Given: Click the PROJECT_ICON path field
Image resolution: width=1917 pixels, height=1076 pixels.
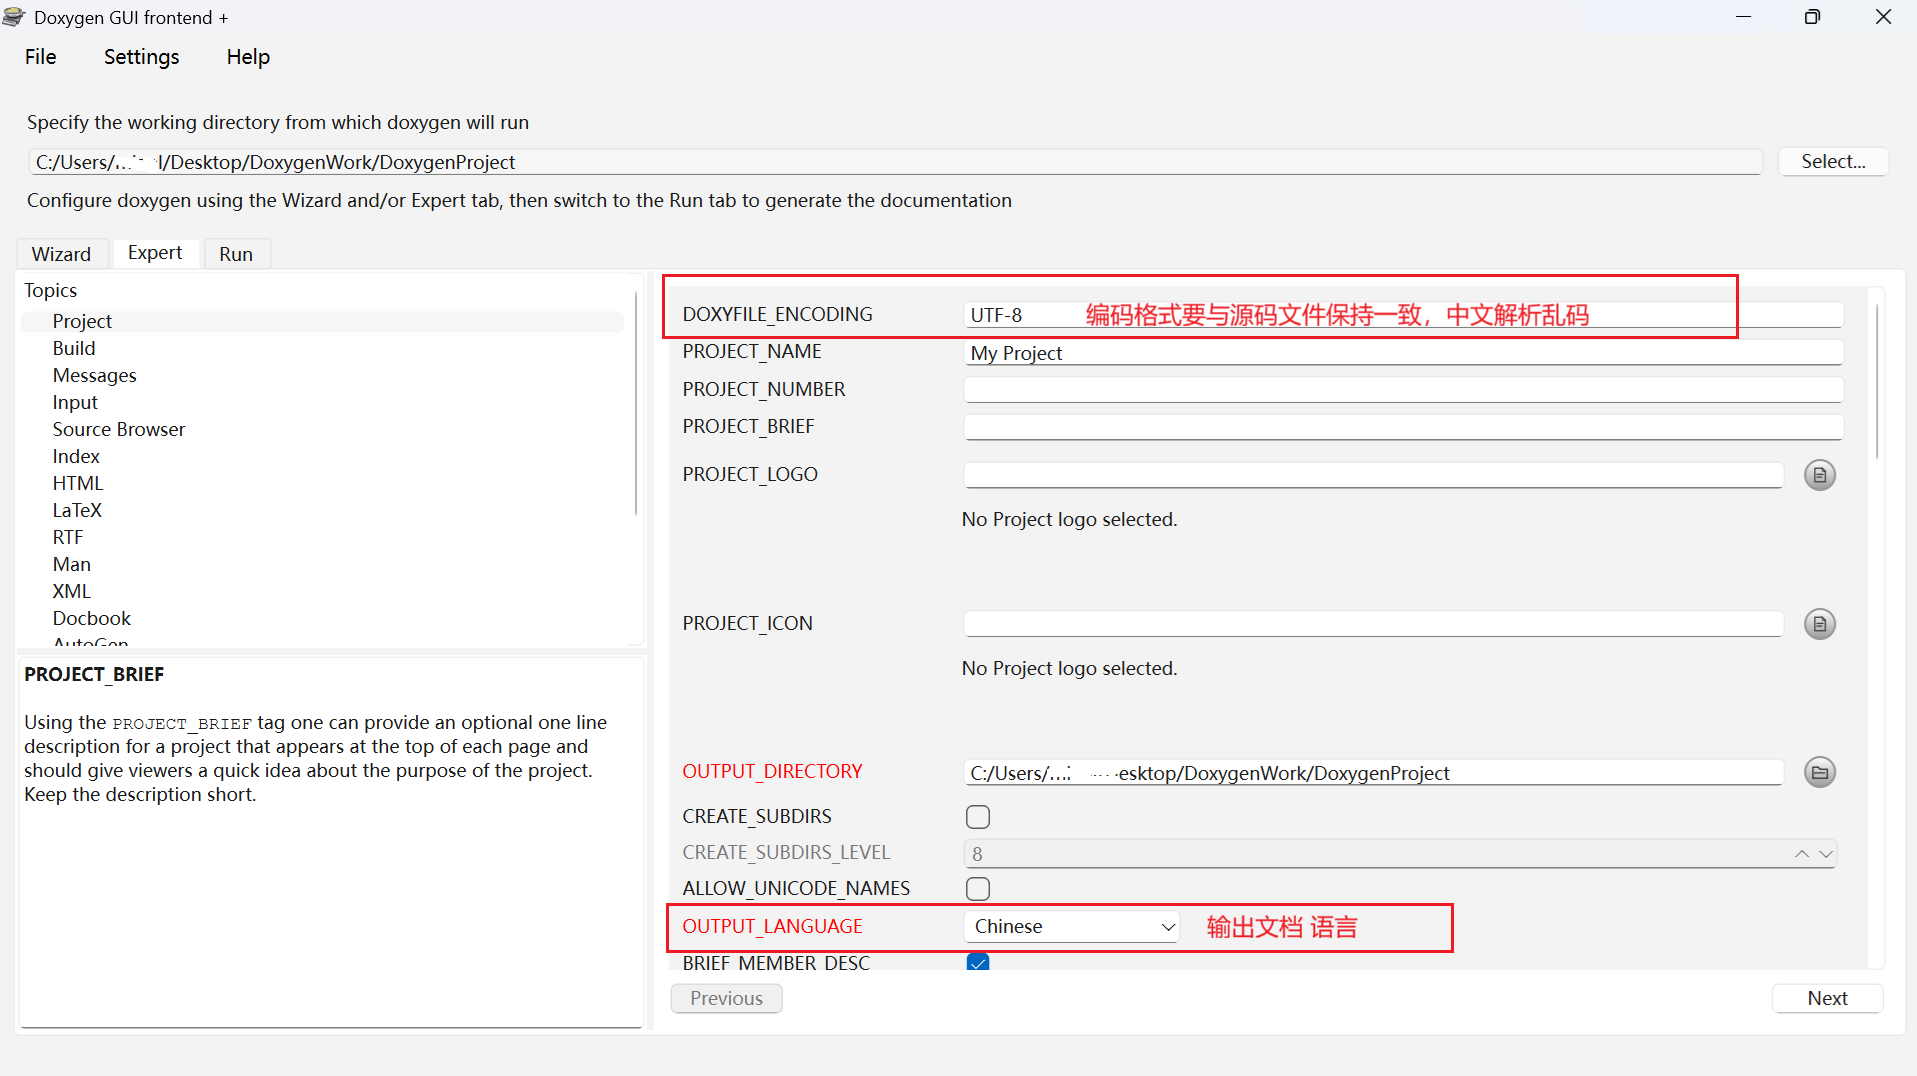Looking at the screenshot, I should click(x=1373, y=624).
